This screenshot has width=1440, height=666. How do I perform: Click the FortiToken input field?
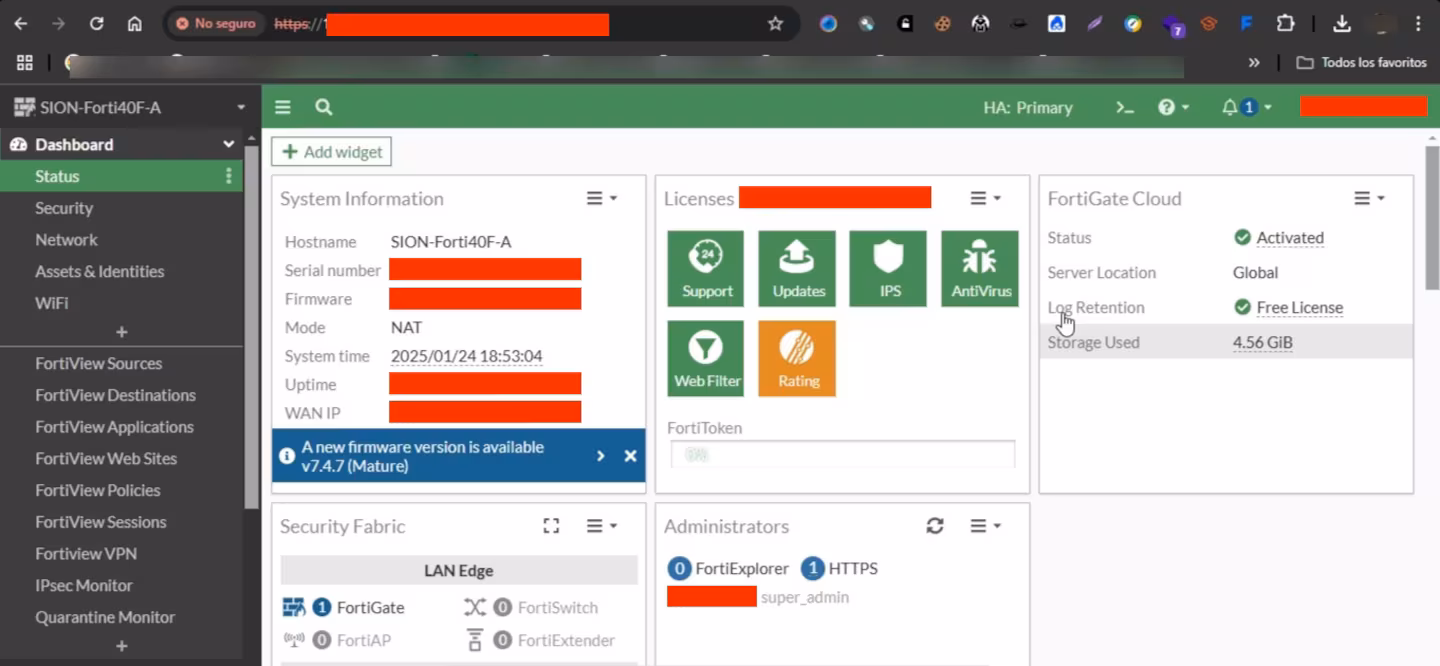coord(842,455)
